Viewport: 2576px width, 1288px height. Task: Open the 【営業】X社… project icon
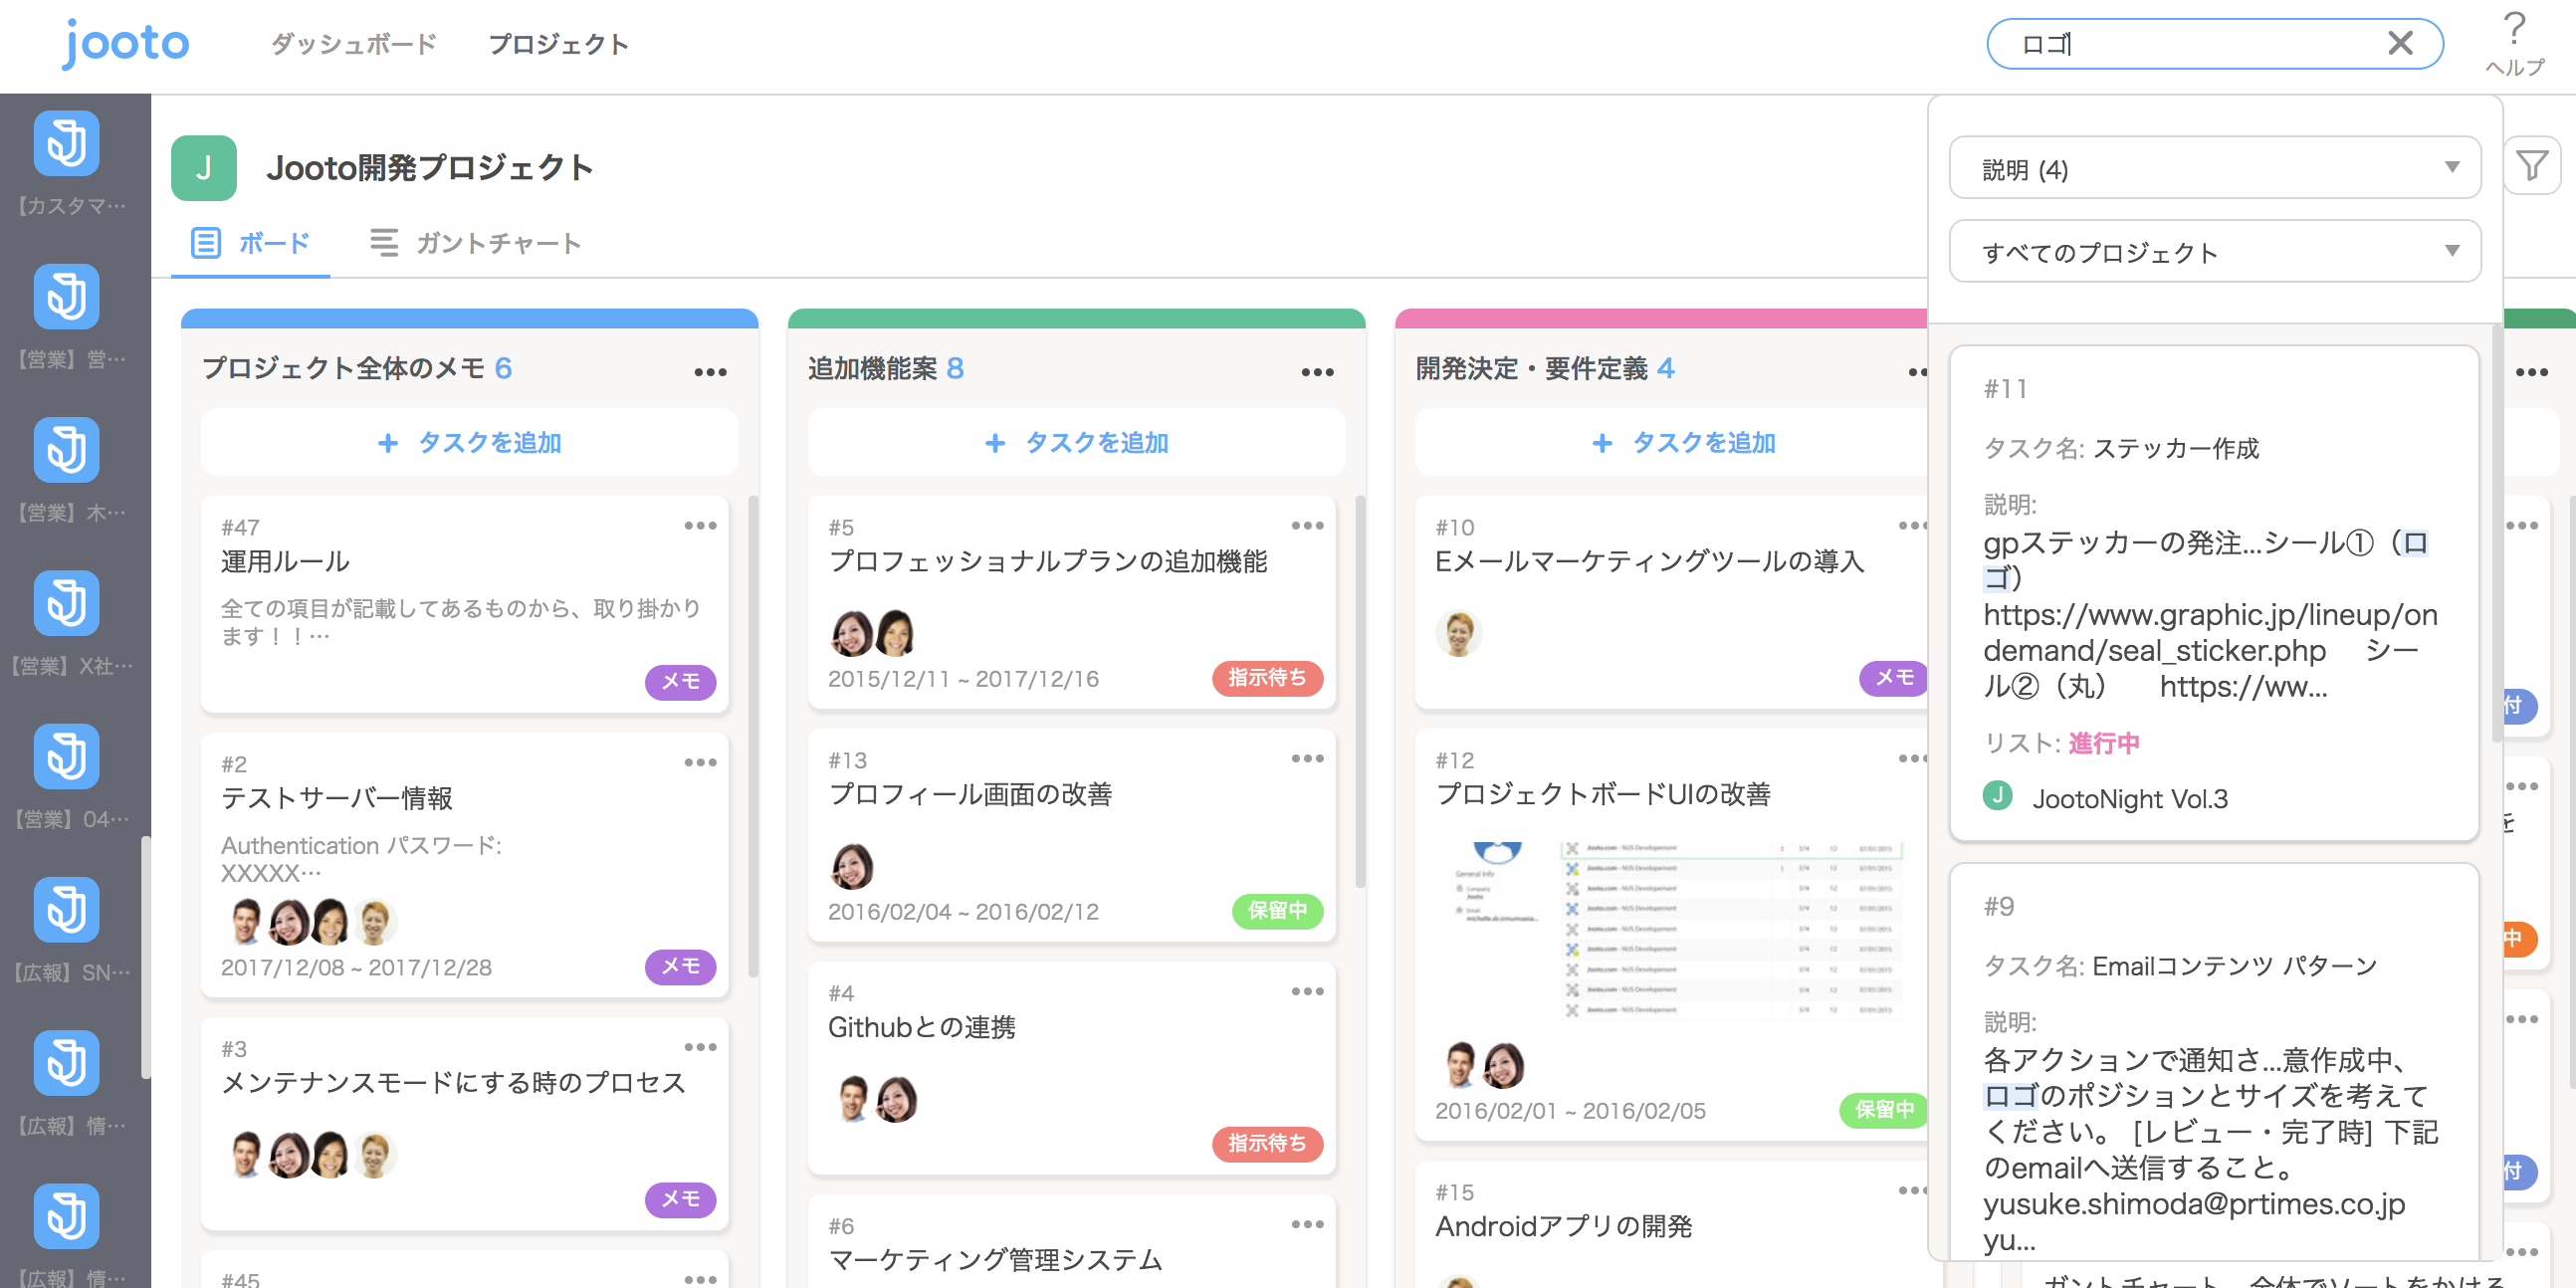[x=66, y=603]
